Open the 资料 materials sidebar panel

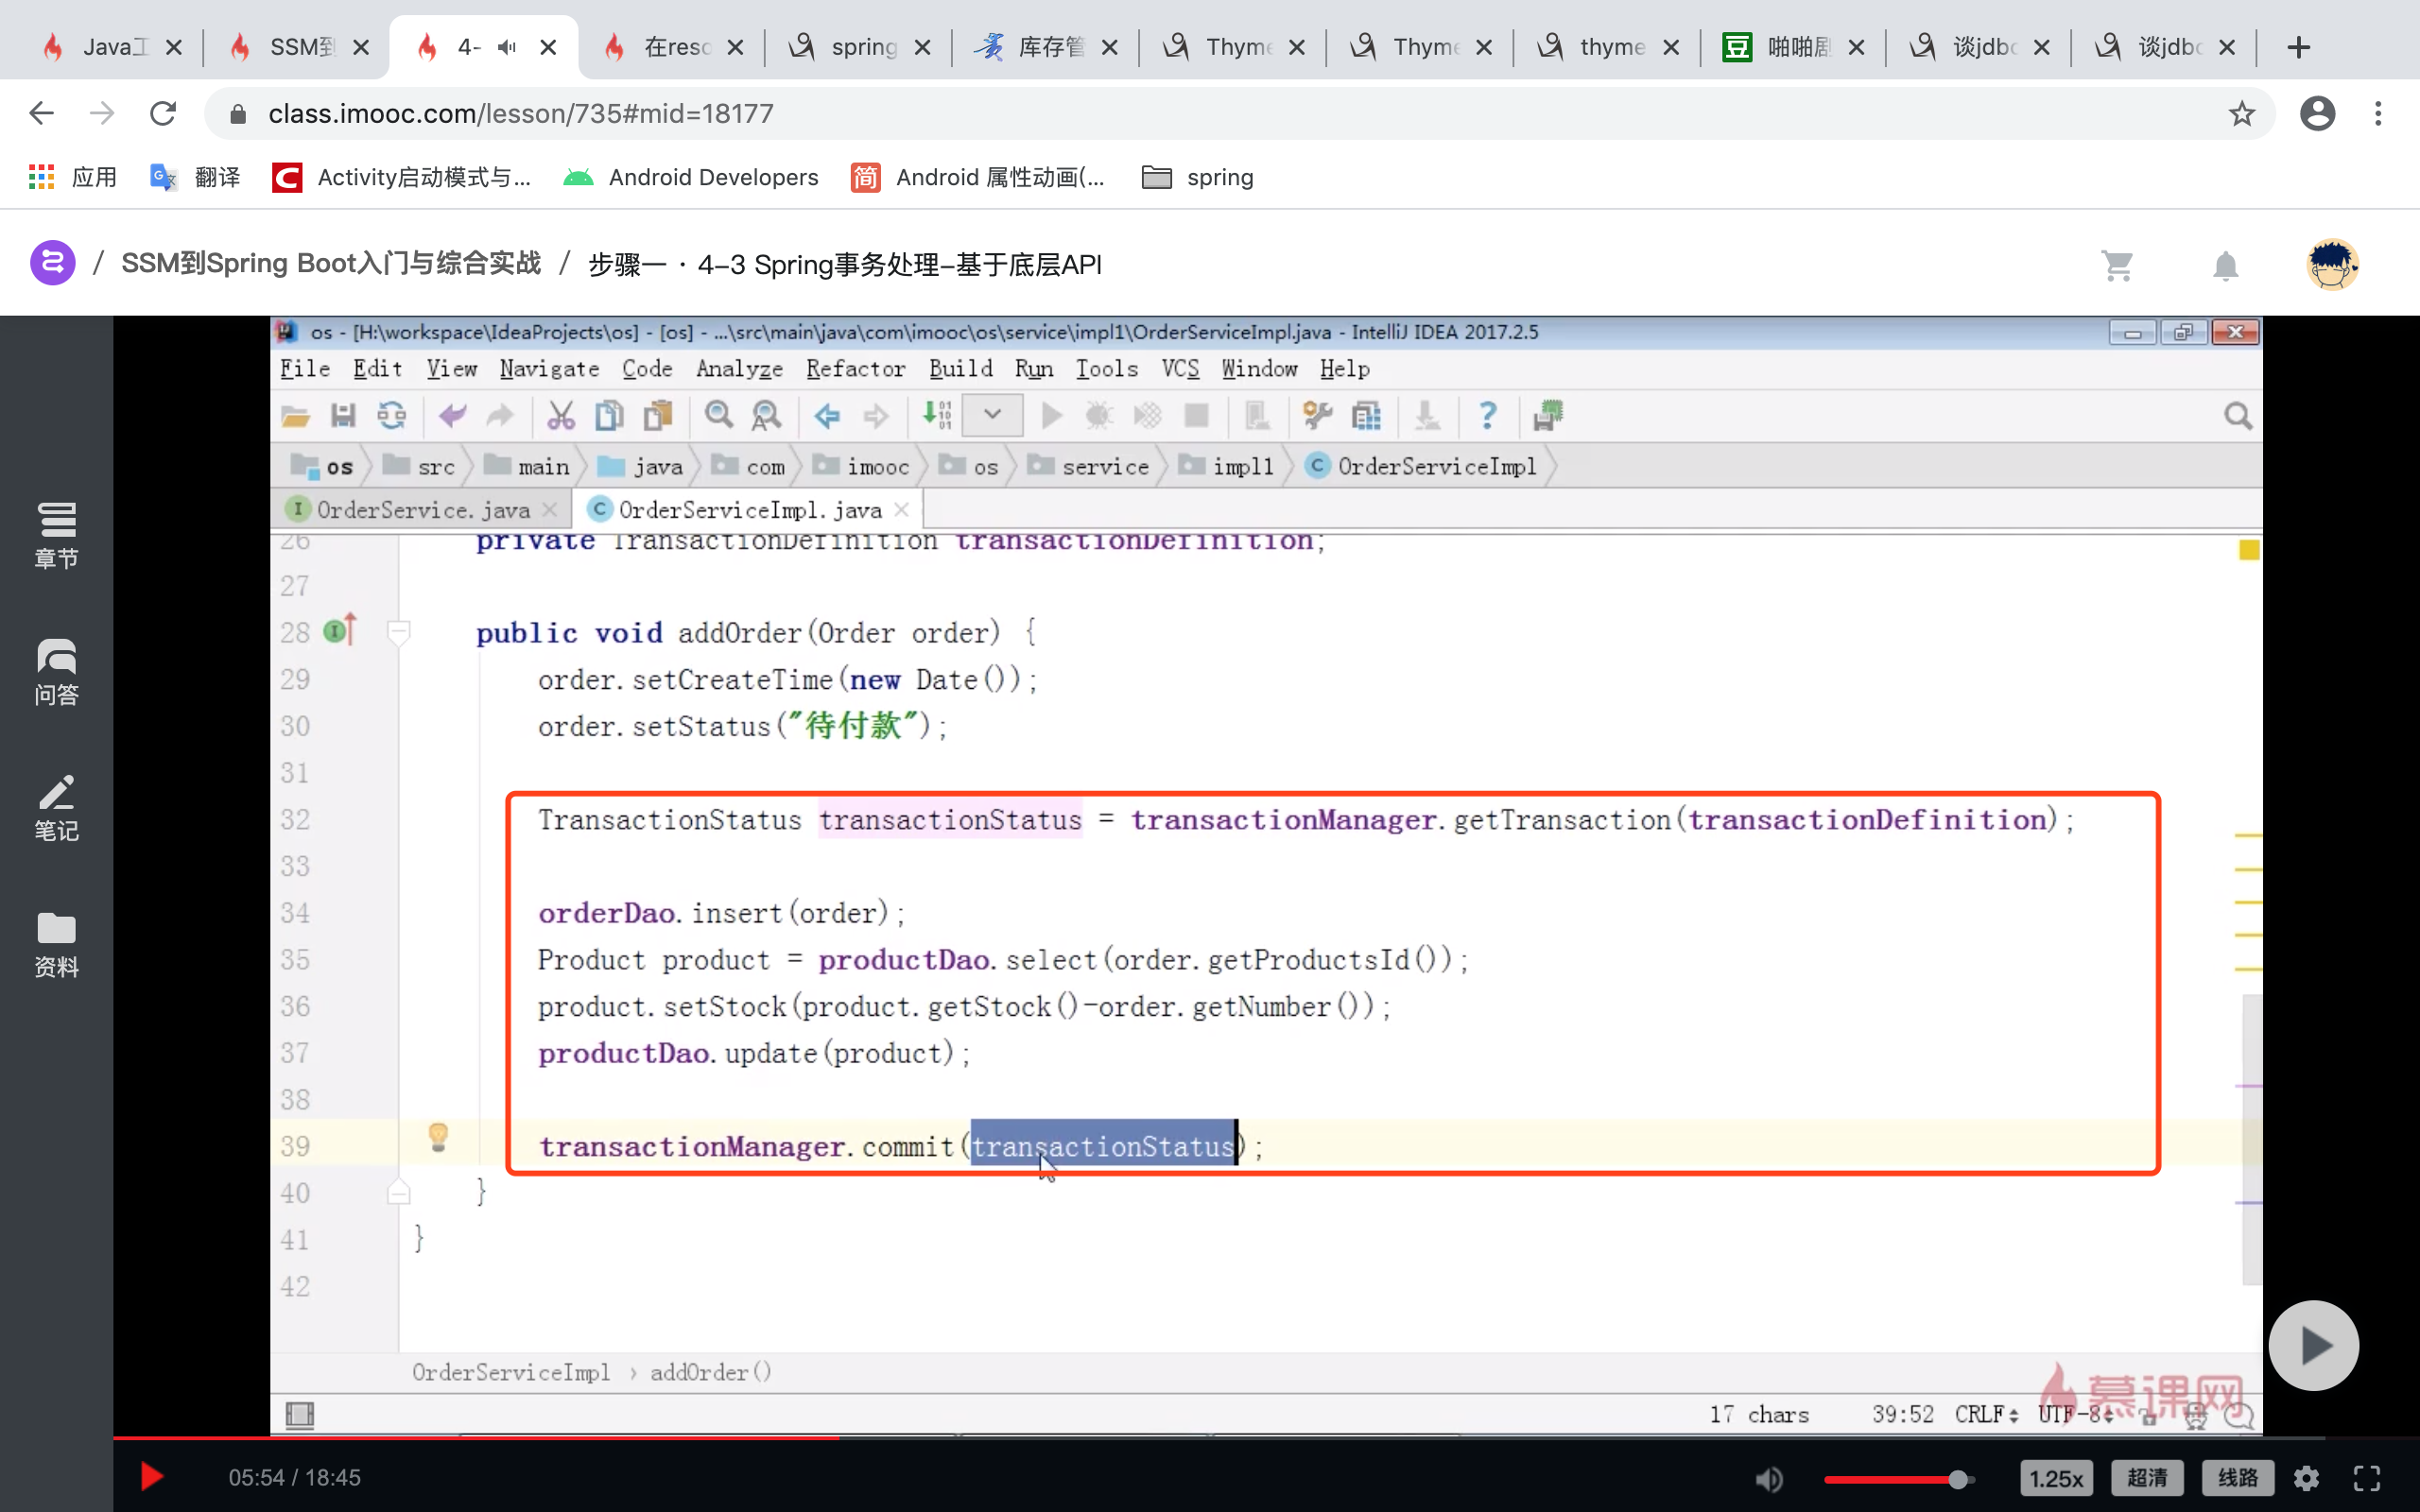click(56, 944)
